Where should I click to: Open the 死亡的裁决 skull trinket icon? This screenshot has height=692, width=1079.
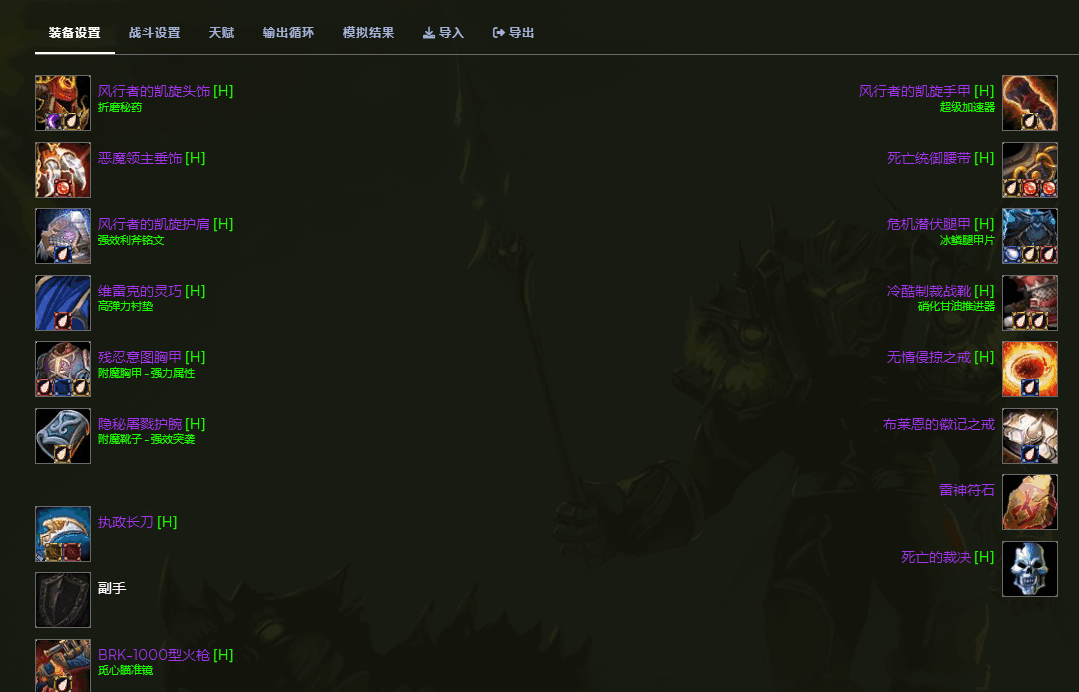click(1029, 569)
